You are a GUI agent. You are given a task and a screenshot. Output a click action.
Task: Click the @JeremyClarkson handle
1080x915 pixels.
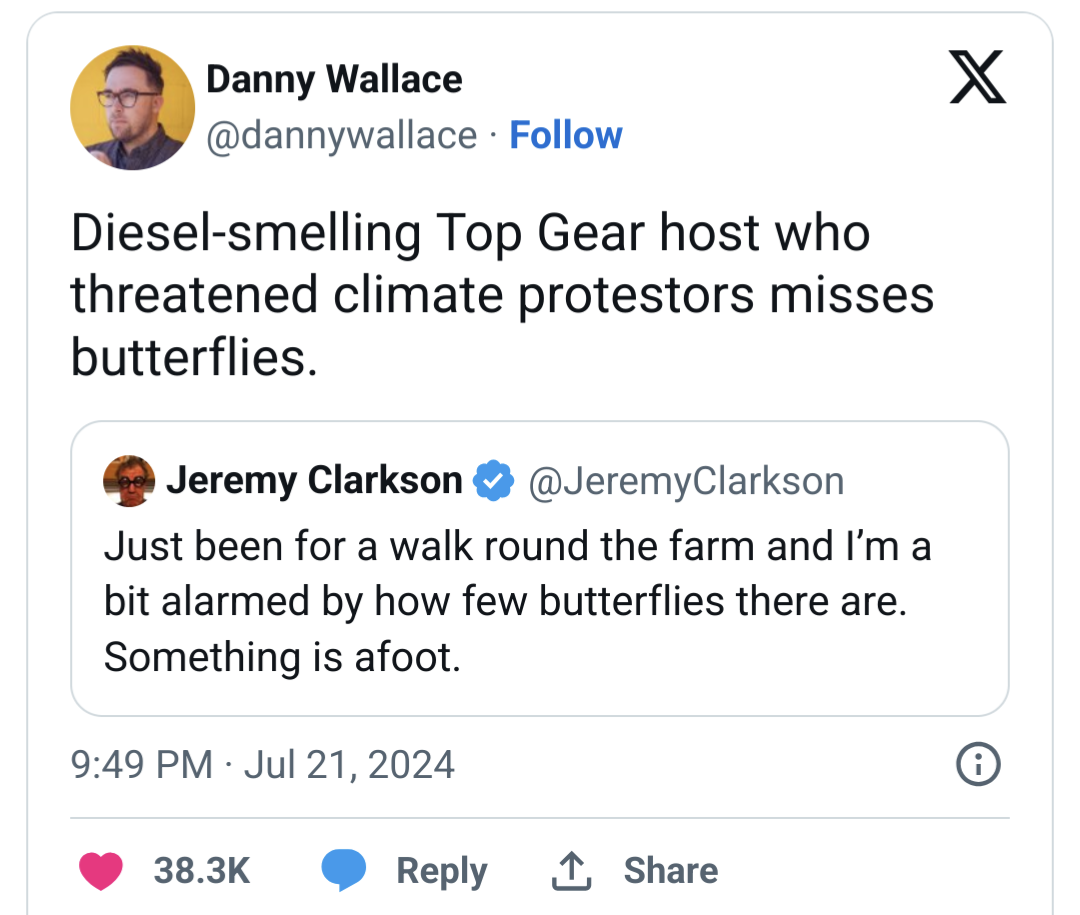[685, 481]
